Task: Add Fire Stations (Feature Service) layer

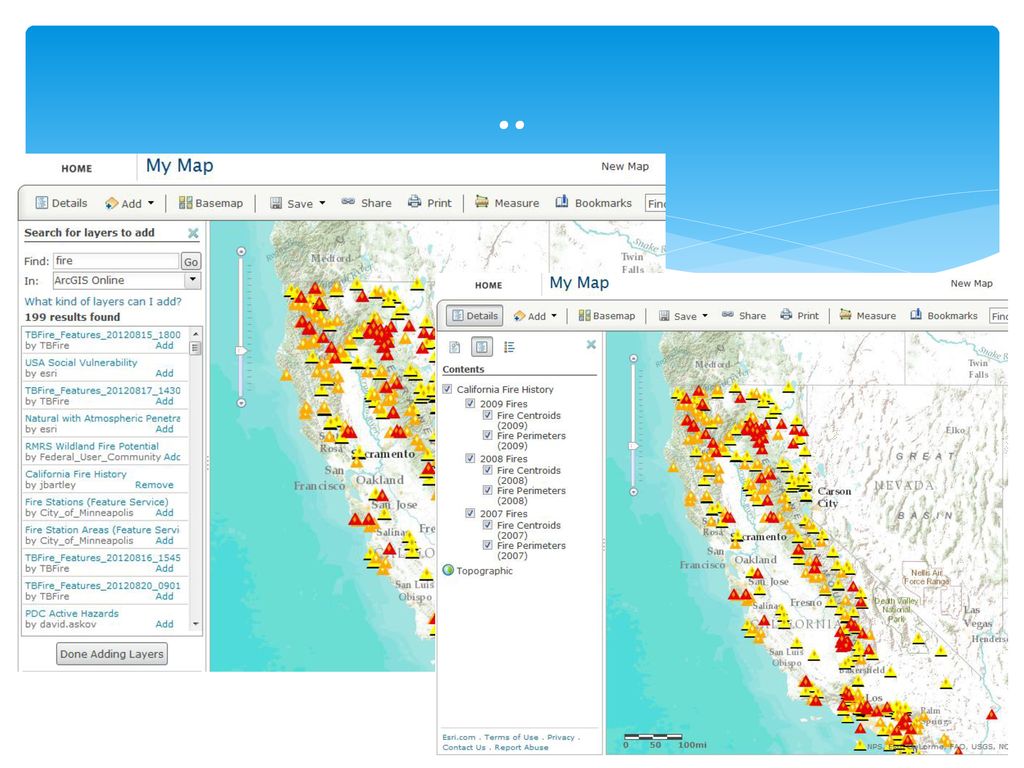Action: (164, 513)
